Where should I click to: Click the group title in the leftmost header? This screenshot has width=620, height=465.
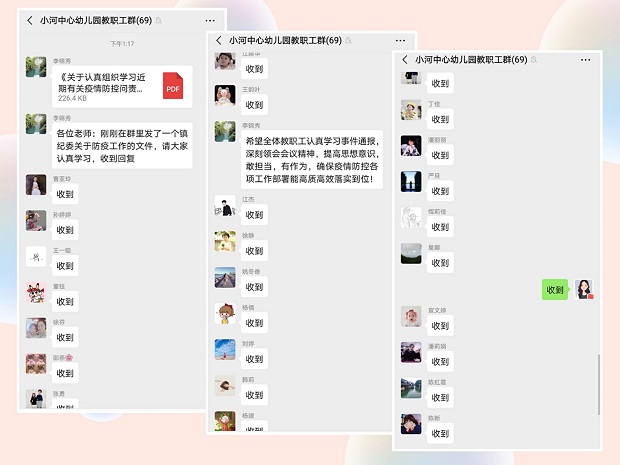coord(95,20)
